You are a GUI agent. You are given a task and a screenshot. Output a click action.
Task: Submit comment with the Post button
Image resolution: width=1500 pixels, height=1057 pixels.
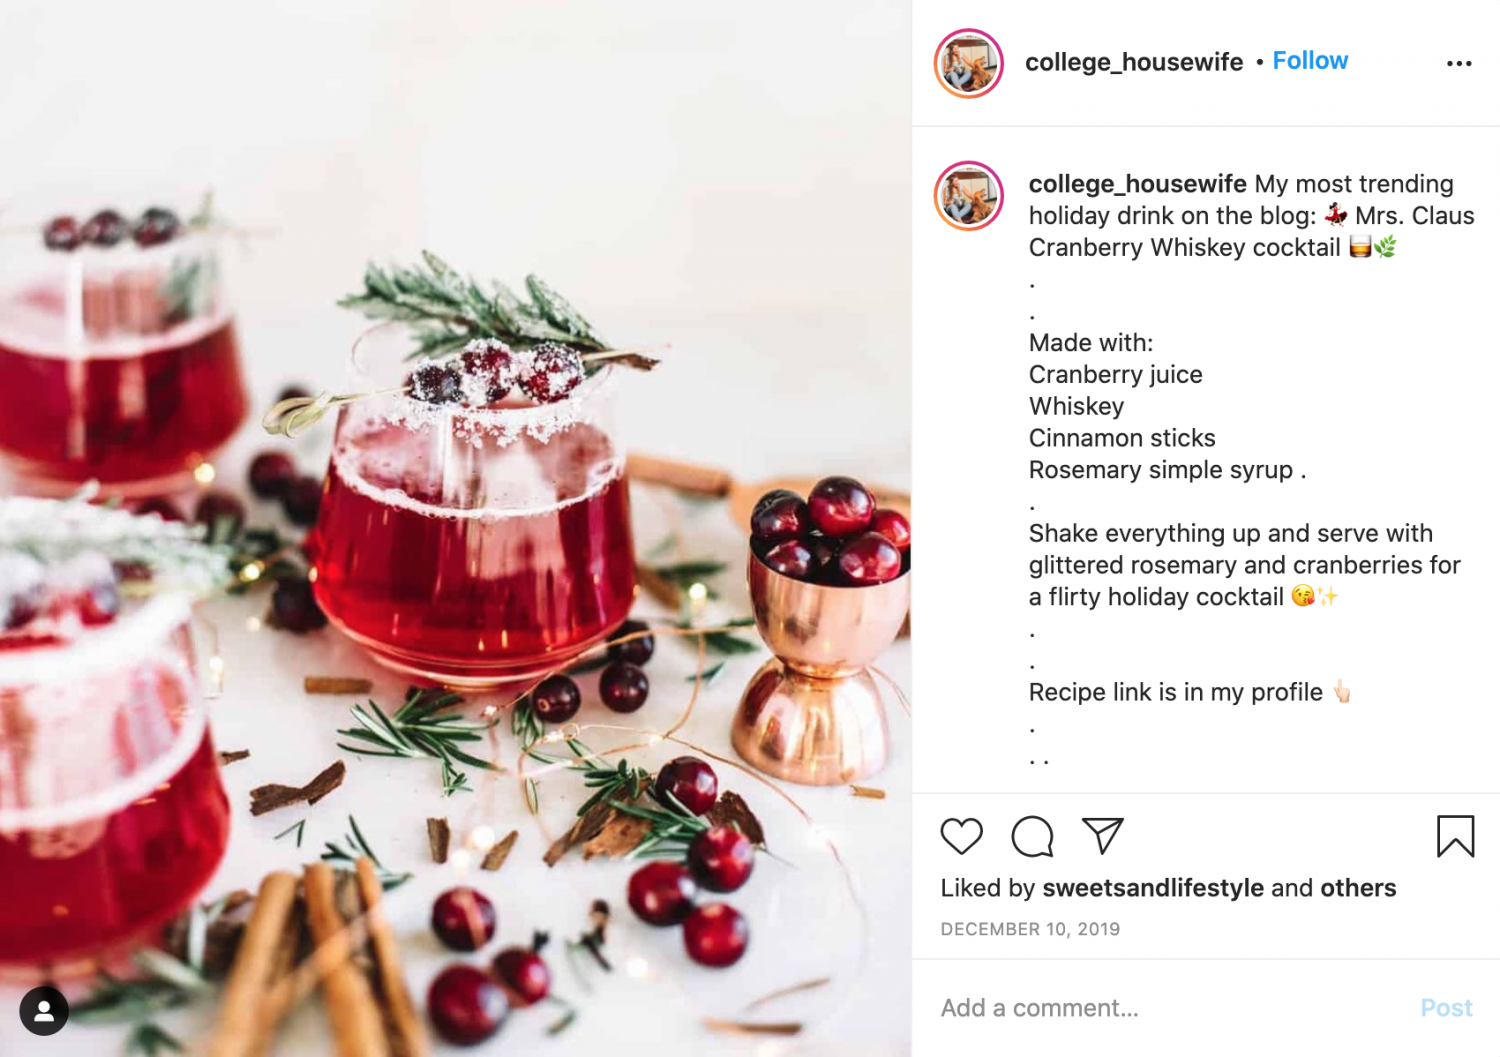(x=1446, y=1008)
